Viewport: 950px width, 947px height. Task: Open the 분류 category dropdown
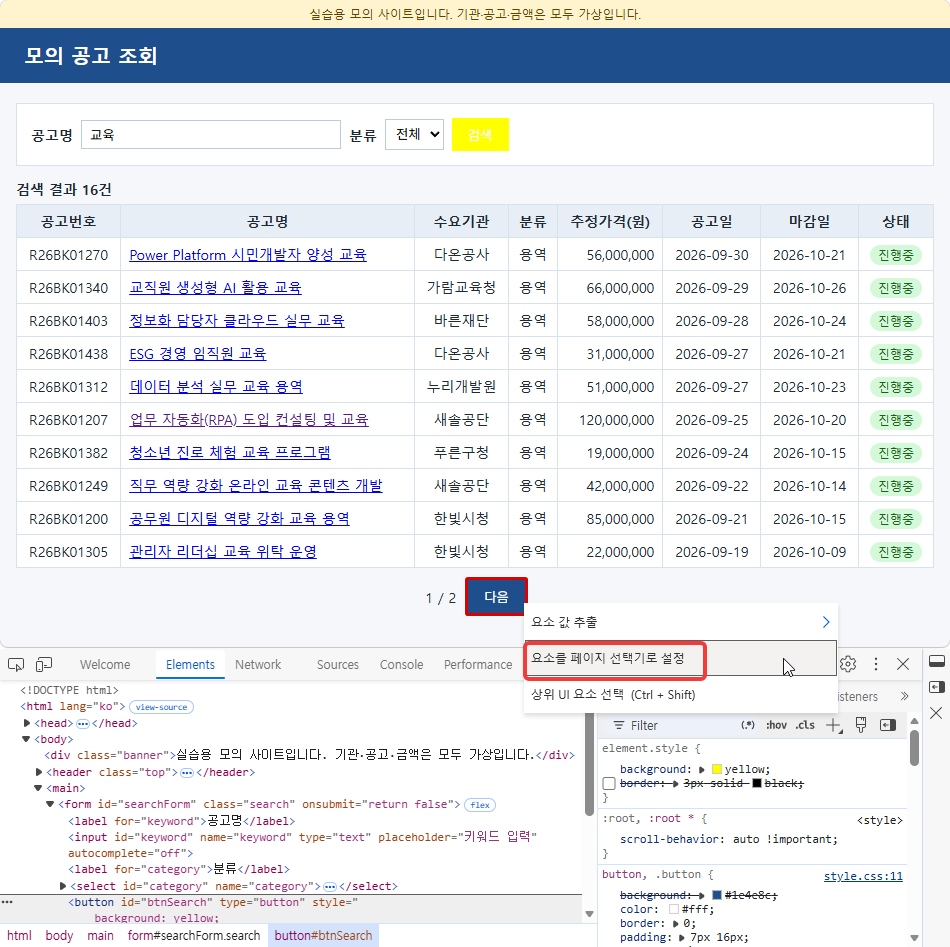(x=414, y=135)
